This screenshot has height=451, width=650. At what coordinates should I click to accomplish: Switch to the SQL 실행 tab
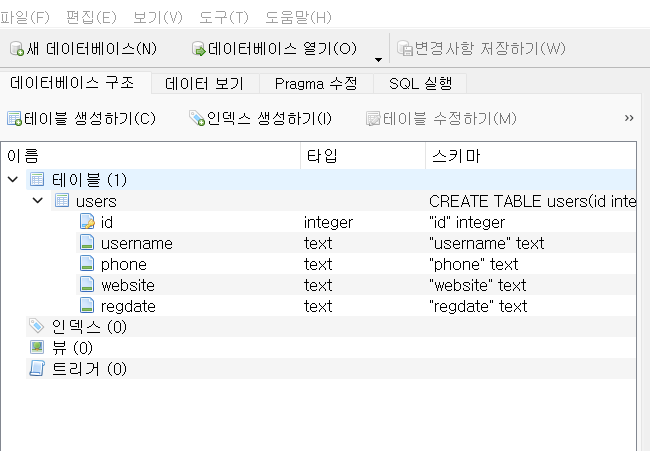pos(420,84)
